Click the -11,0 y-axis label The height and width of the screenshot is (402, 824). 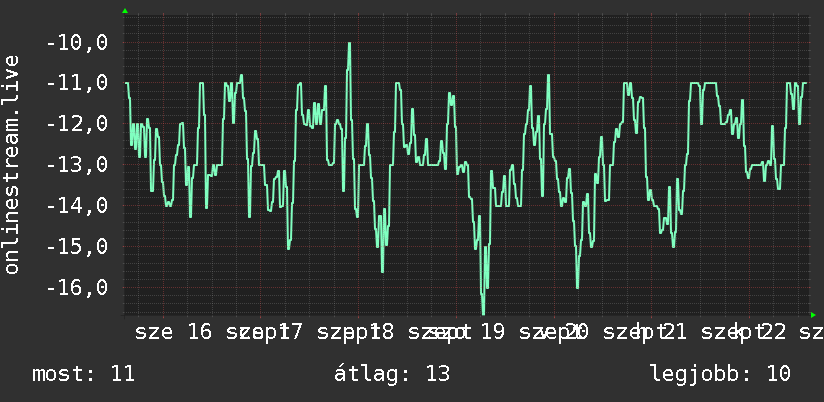[x=77, y=83]
